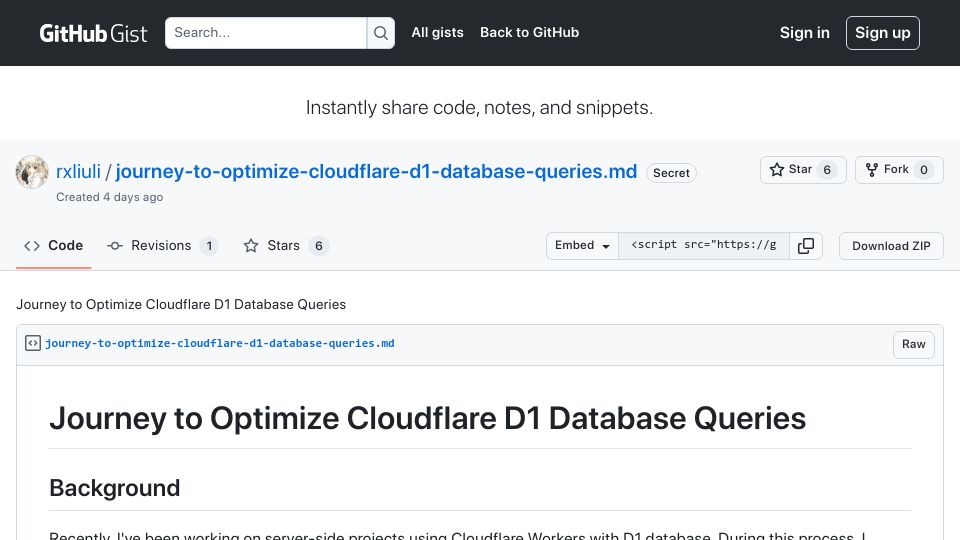
Task: Select the Secret badge label
Action: click(x=671, y=173)
